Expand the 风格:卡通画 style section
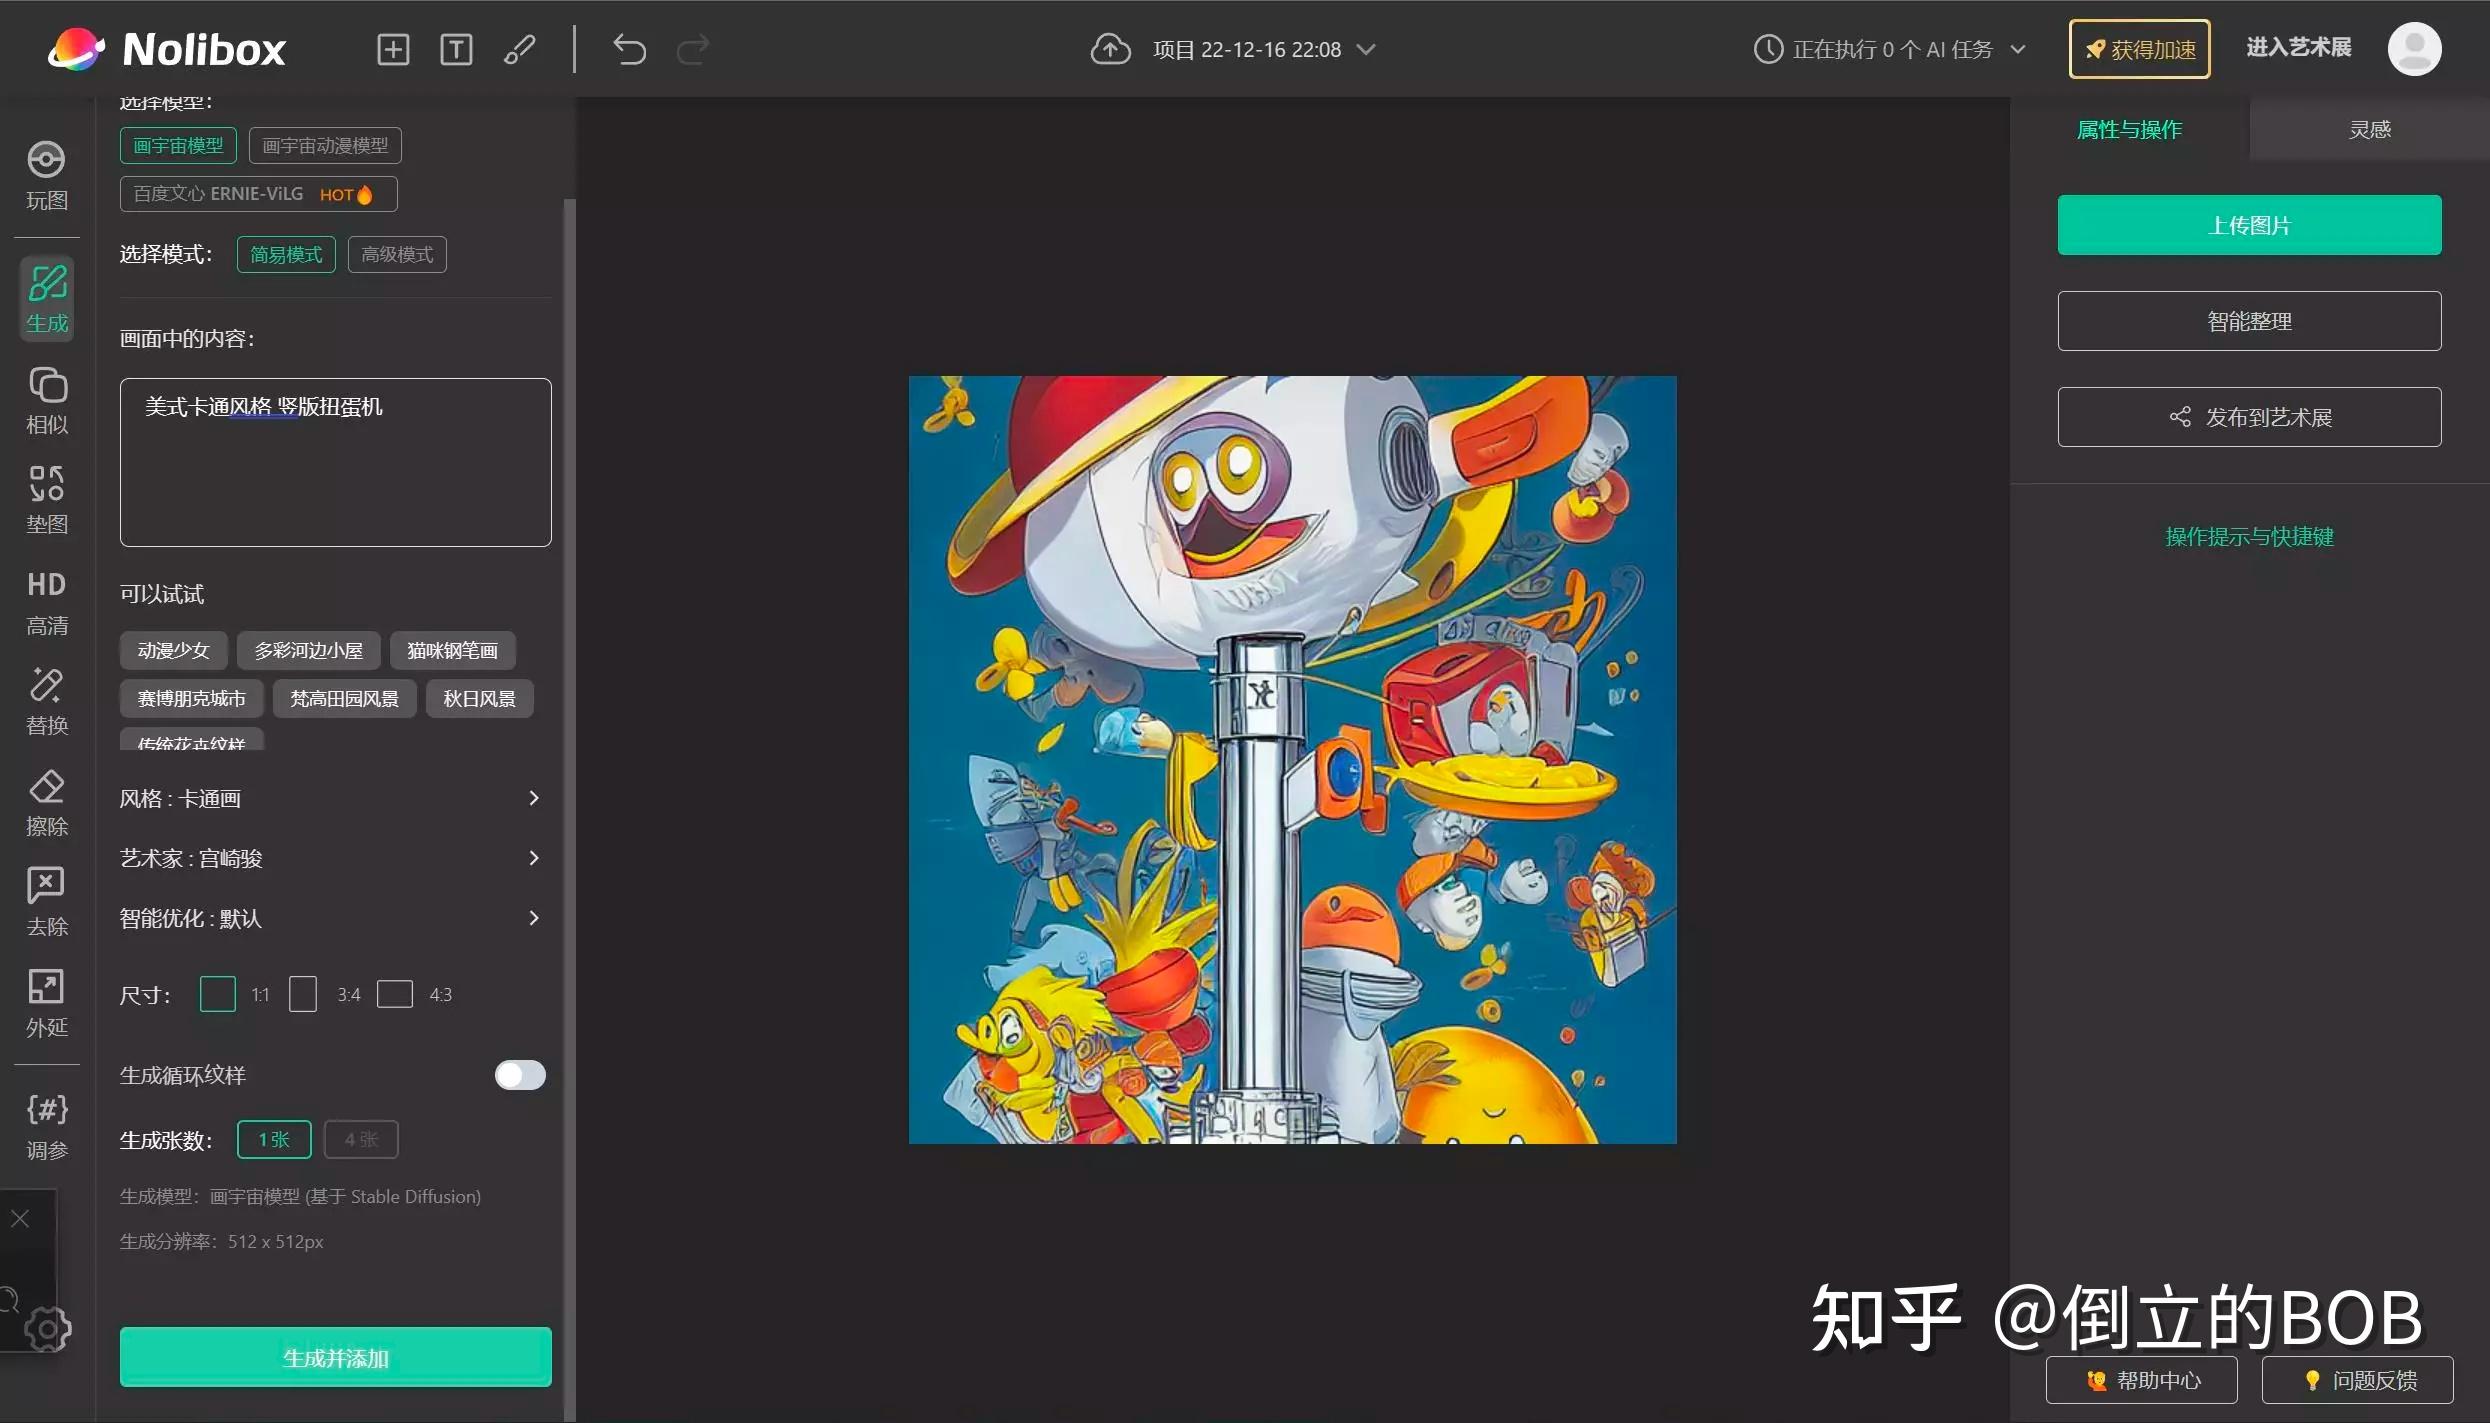The height and width of the screenshot is (1423, 2490). (333, 798)
